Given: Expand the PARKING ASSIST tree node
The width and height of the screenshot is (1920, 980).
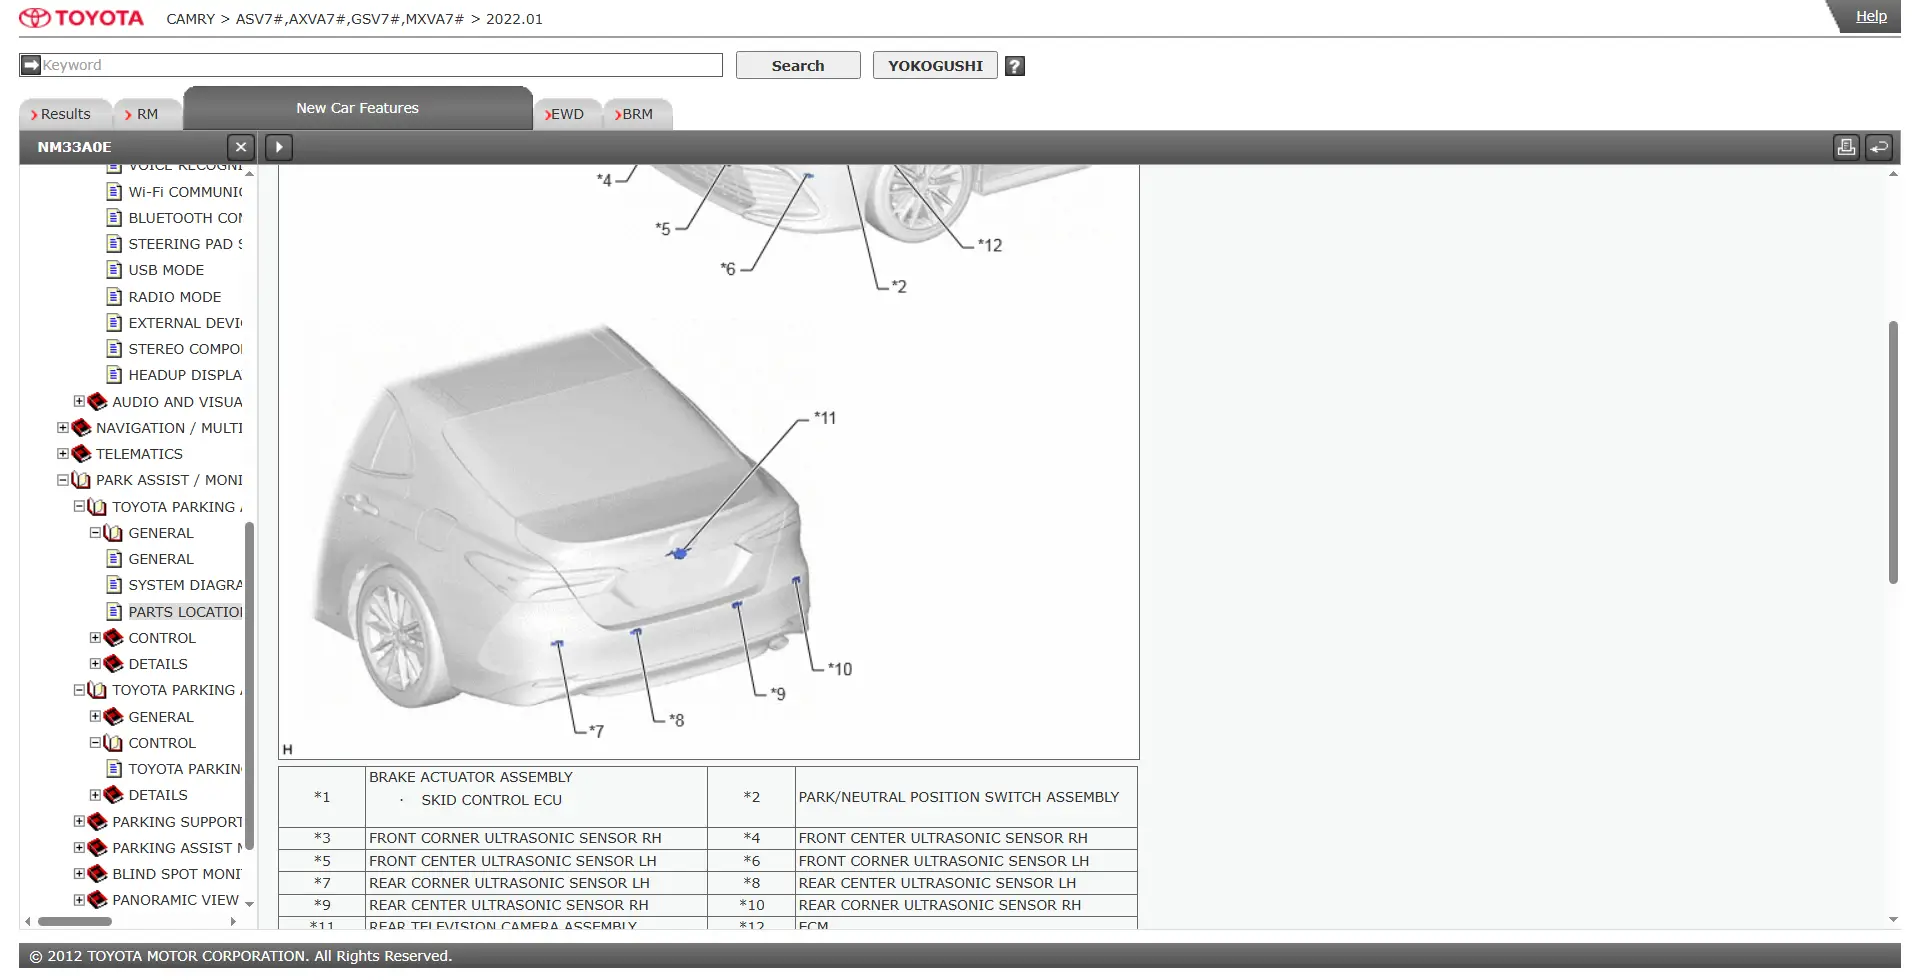Looking at the screenshot, I should pos(79,847).
